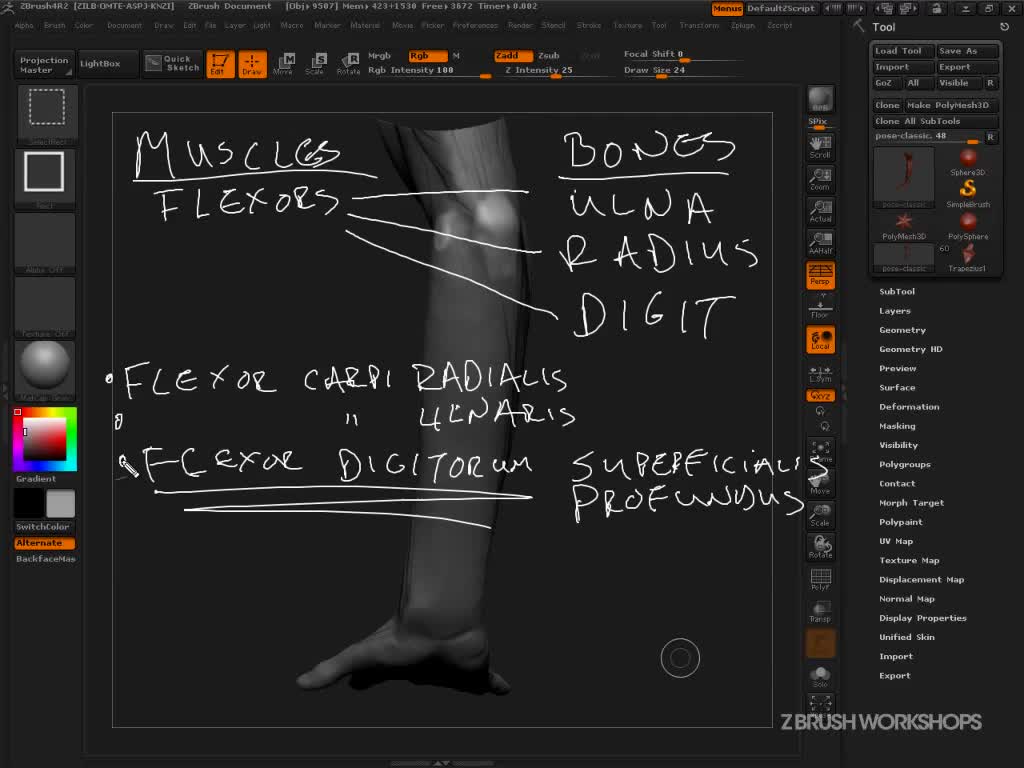Click the Rotate view icon in right shelf
Screen dimensions: 1024x768
820,547
